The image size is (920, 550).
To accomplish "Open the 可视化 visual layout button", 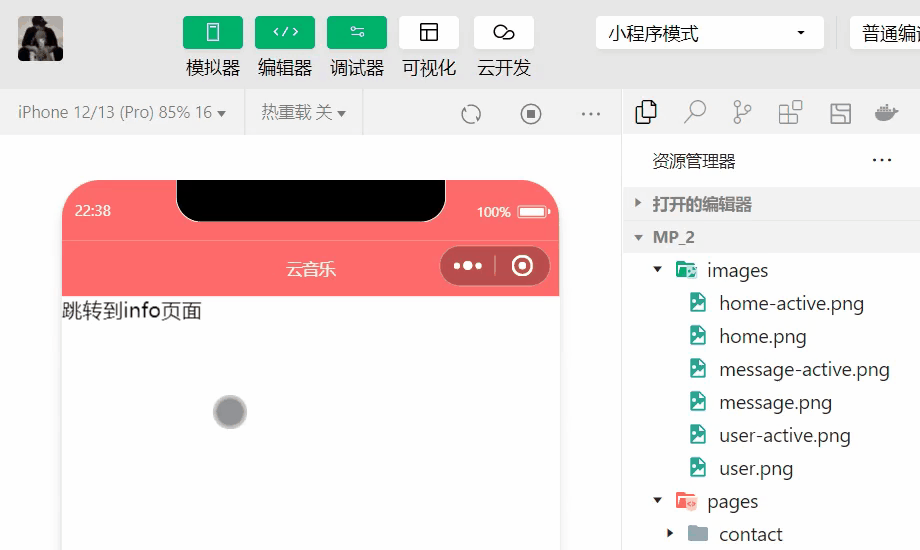I will click(429, 32).
